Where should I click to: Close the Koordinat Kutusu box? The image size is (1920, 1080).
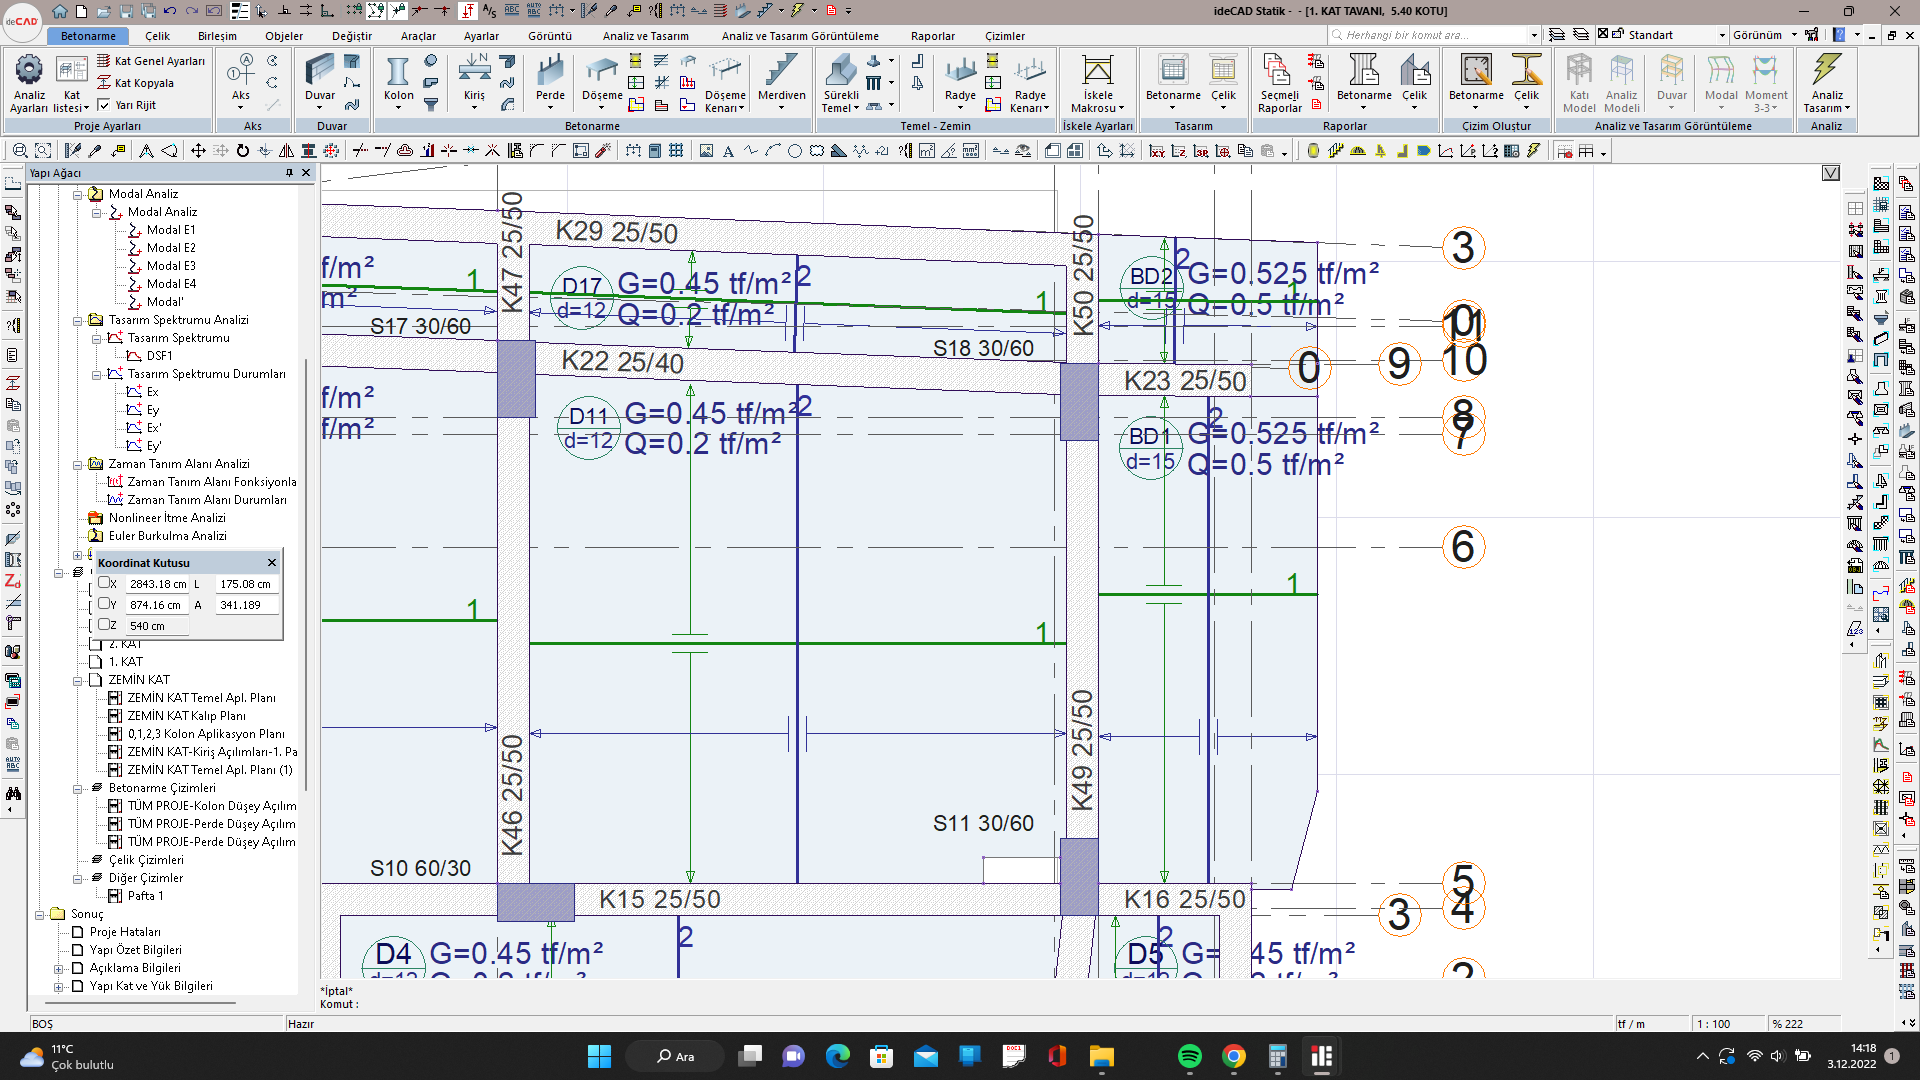tap(271, 563)
